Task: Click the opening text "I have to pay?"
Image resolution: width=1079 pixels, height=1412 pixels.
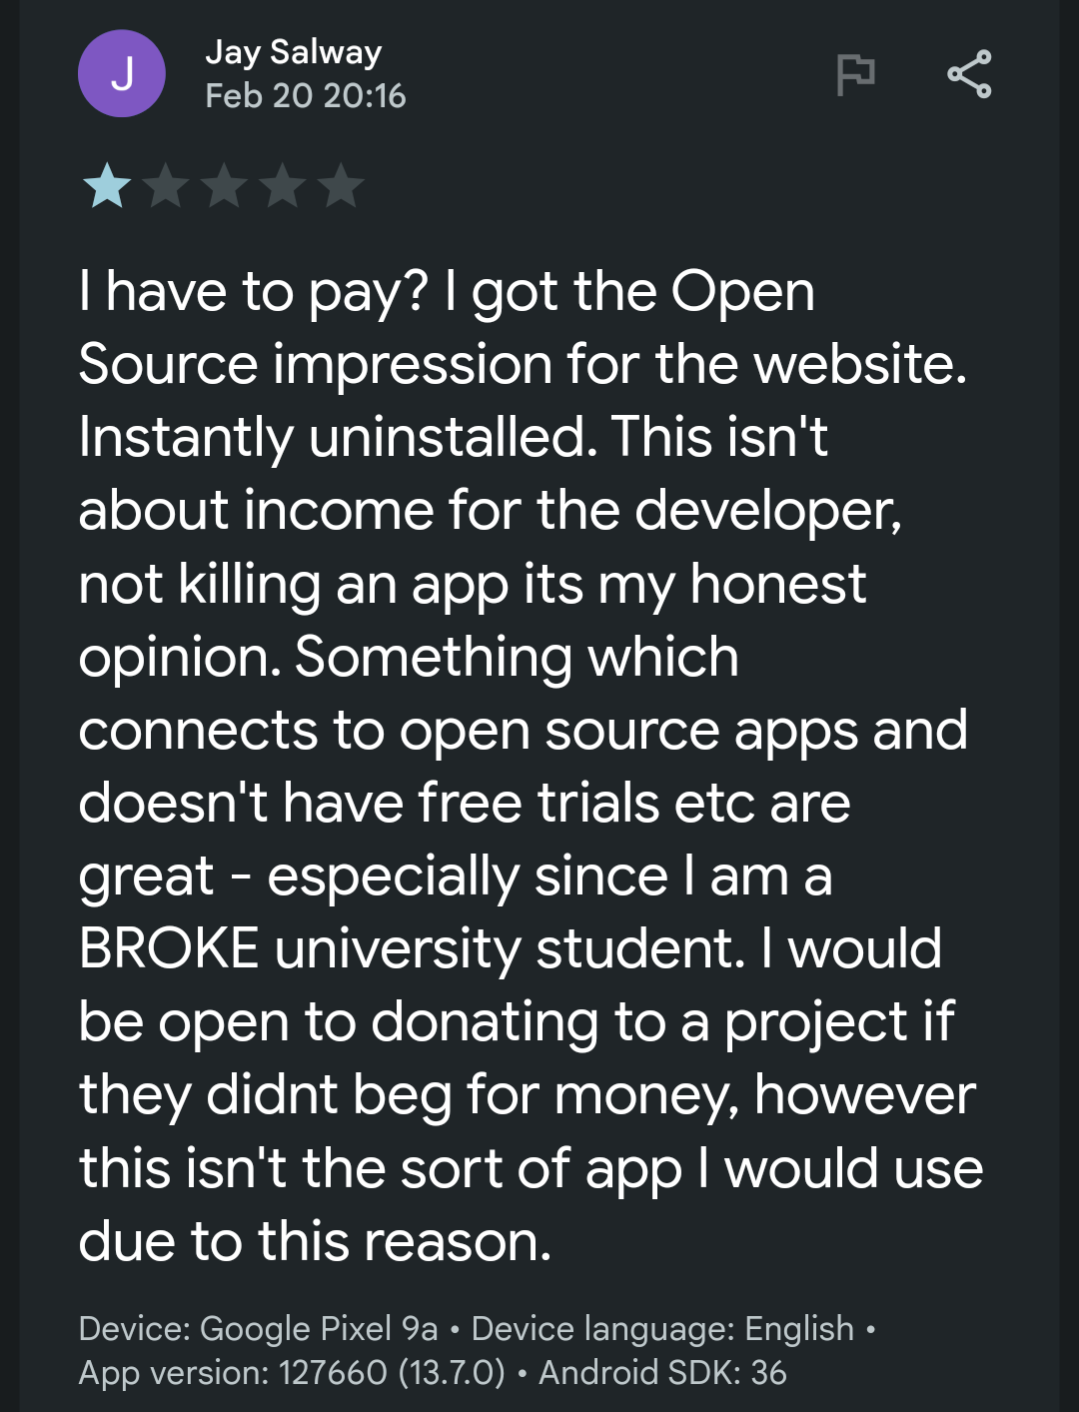Action: [254, 292]
